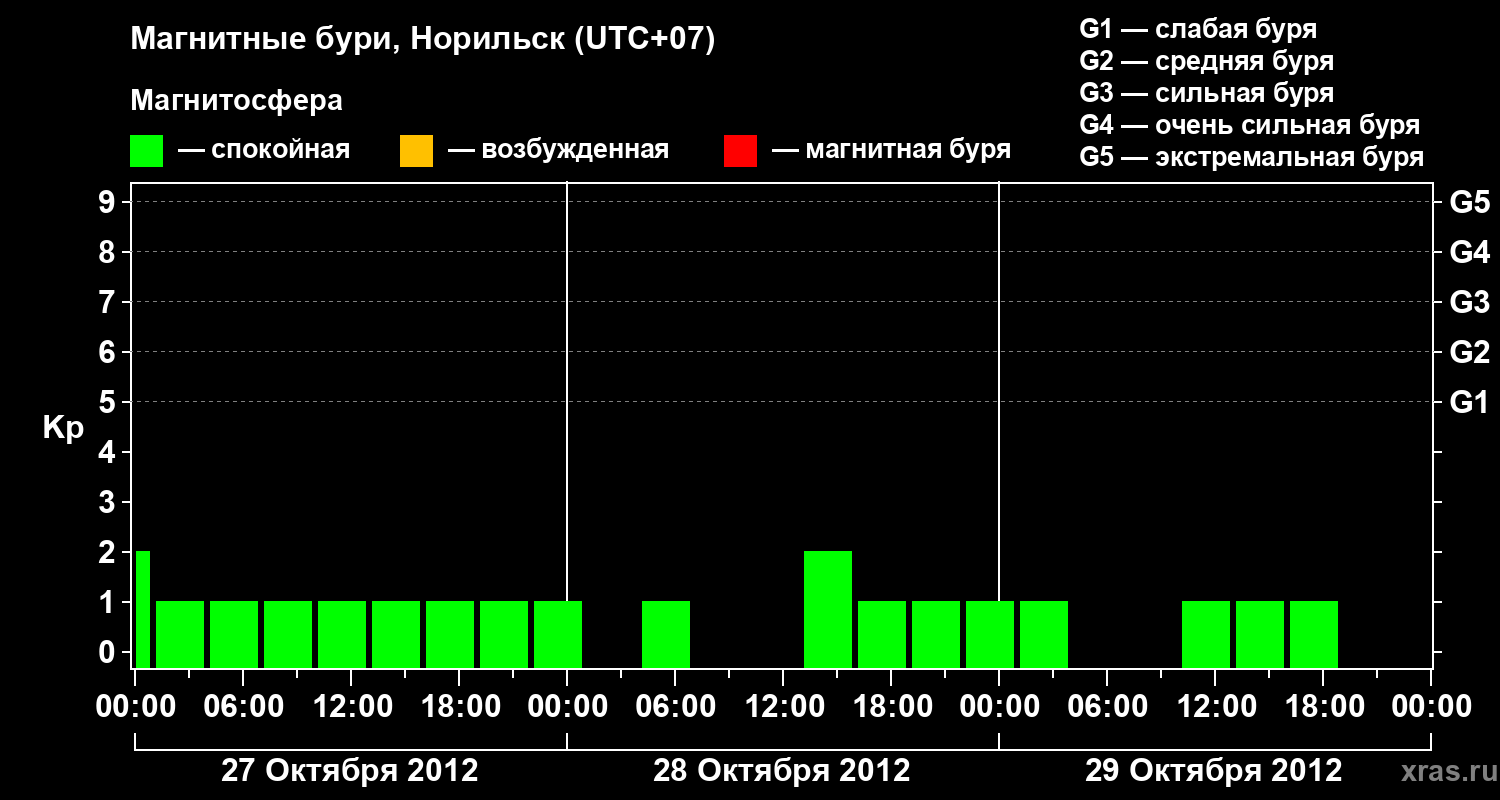Click the 27 October bar spanning 01:00 to 04:00
Image resolution: width=1500 pixels, height=800 pixels.
pos(180,634)
